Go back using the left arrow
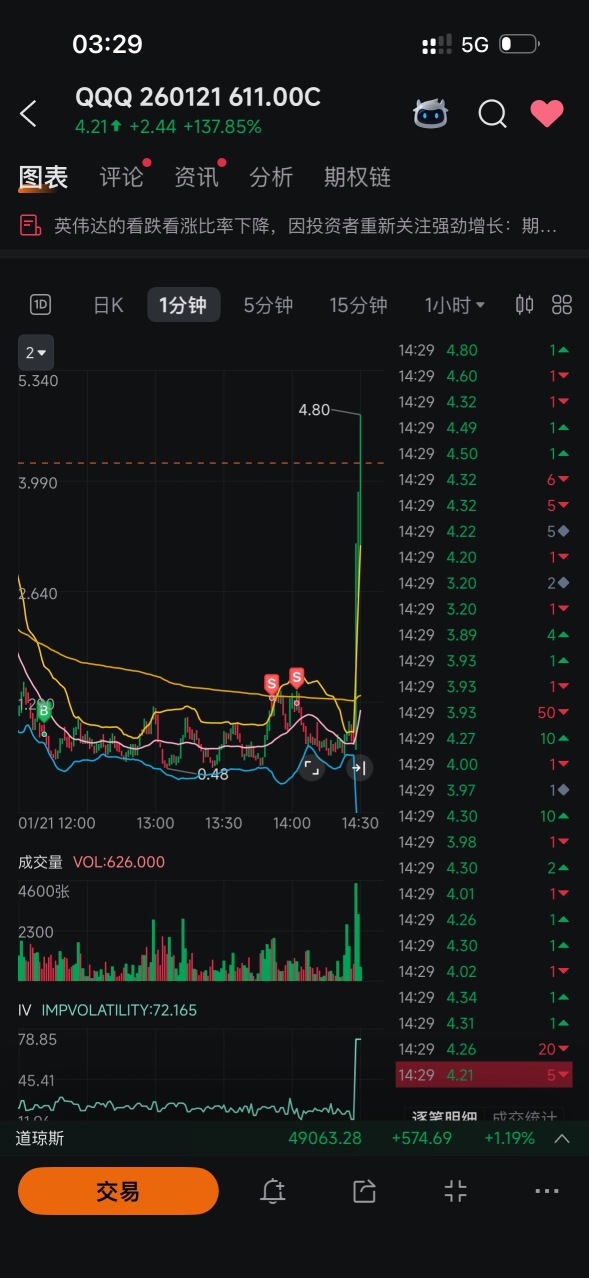589x1278 pixels. pos(28,114)
